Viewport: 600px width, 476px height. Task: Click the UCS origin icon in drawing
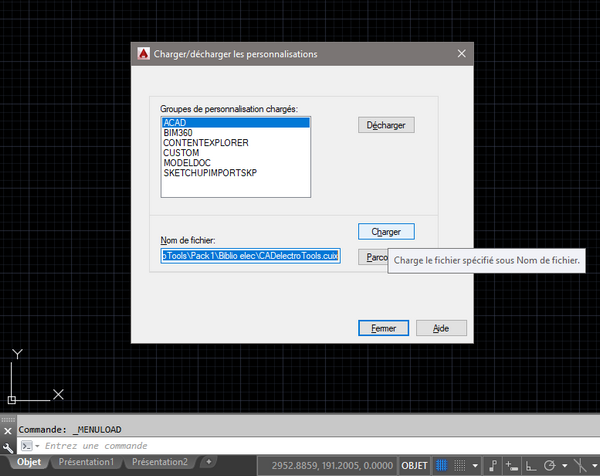click(12, 400)
